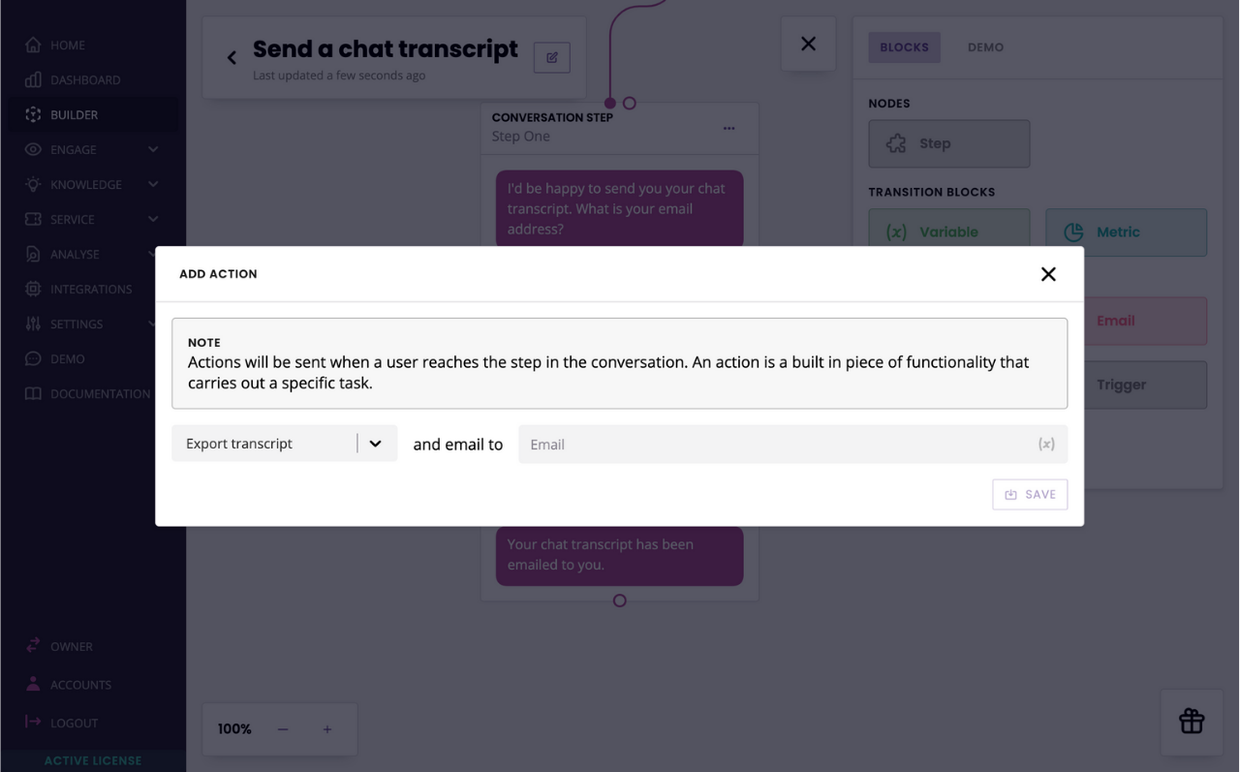Select the Blocks tab

click(904, 47)
